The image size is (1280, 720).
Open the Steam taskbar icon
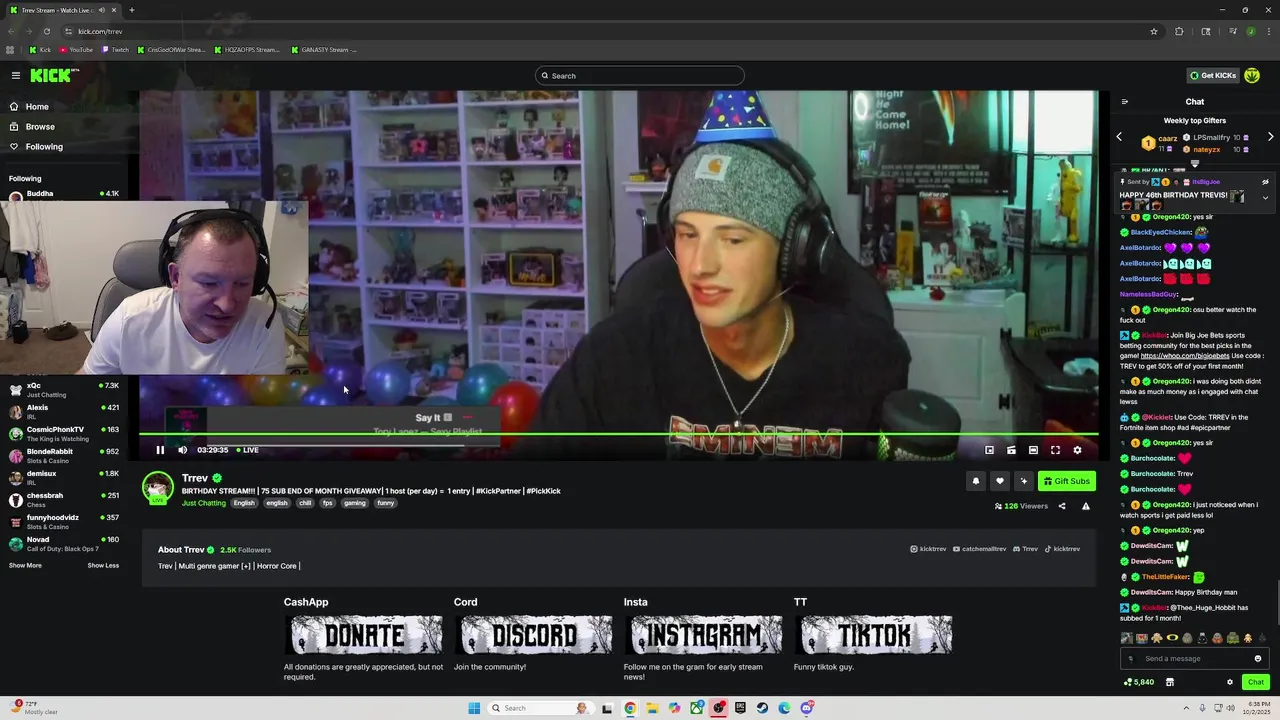[762, 708]
